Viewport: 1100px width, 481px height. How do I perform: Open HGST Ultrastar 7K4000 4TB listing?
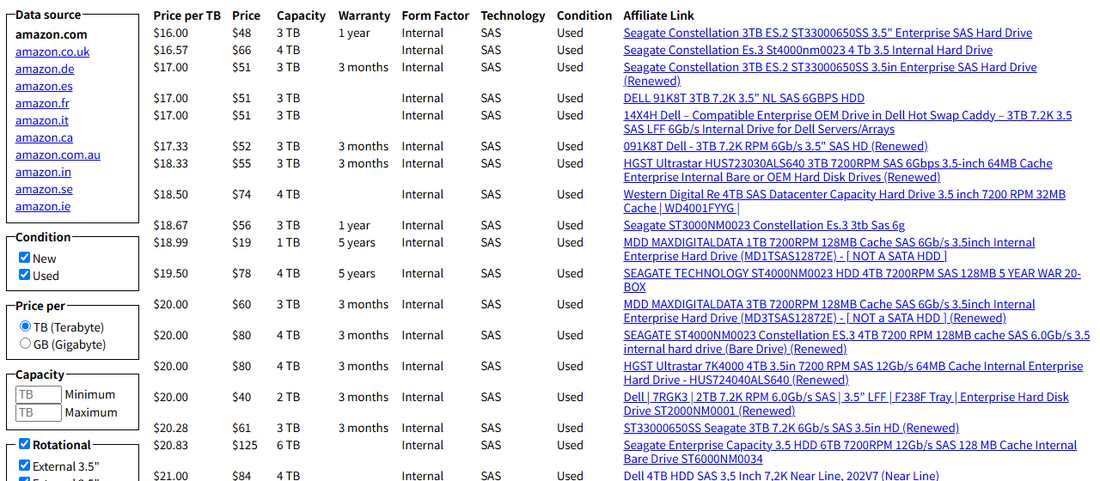[853, 373]
